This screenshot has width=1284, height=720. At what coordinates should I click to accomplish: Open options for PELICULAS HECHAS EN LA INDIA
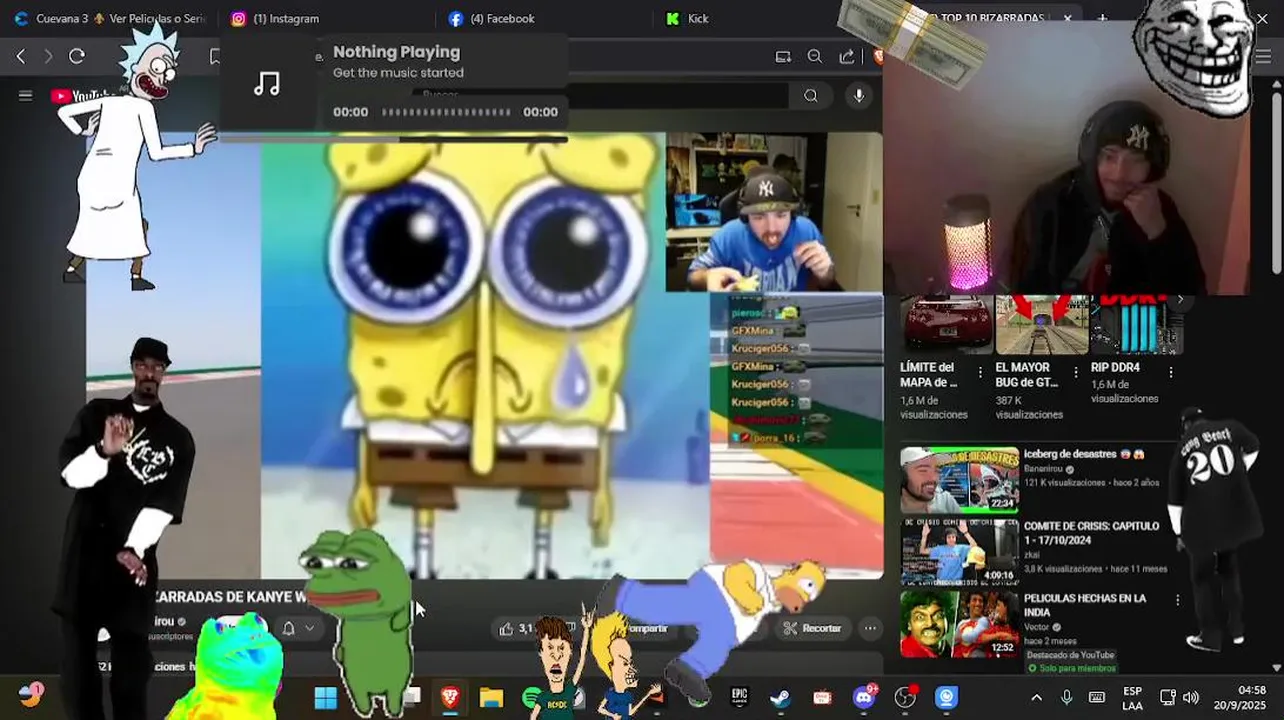[x=1177, y=600]
